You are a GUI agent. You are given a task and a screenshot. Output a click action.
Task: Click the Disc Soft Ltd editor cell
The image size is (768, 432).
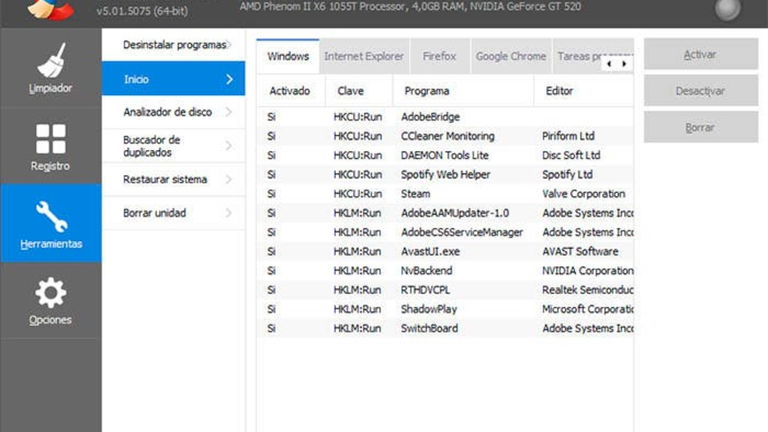[571, 155]
